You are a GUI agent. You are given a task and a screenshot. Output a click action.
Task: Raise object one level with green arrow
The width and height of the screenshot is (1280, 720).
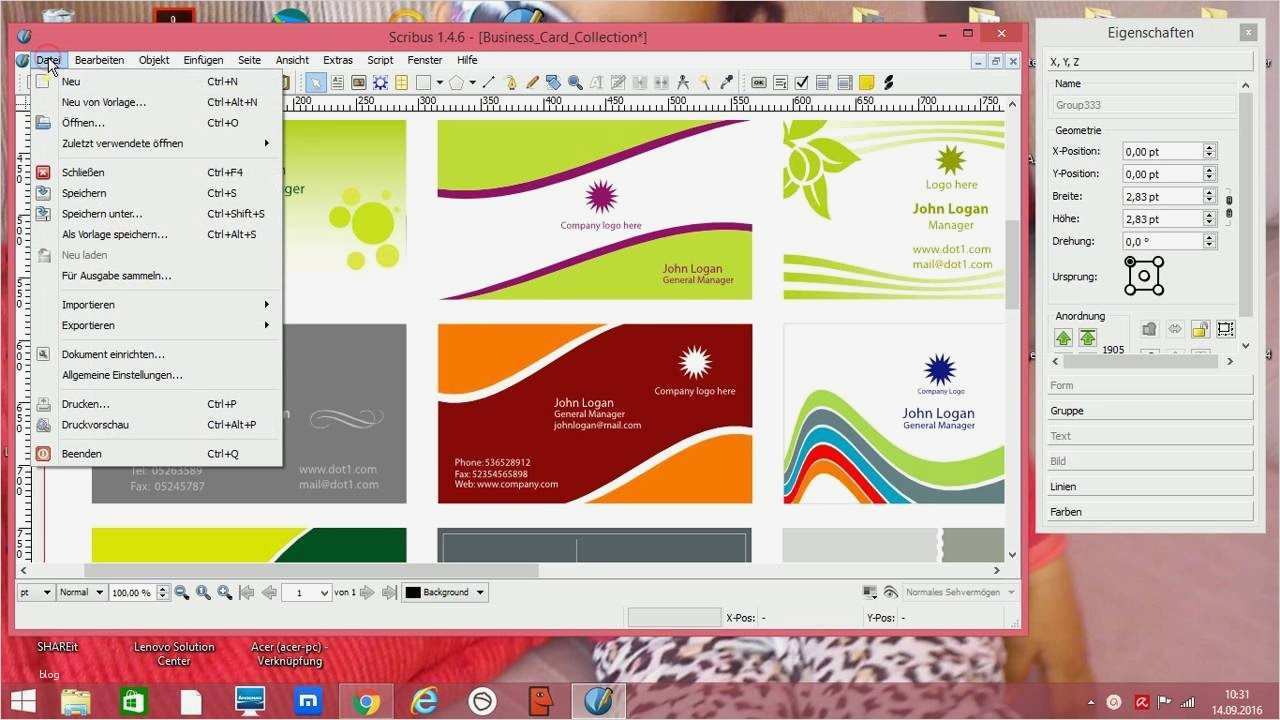click(x=1063, y=338)
